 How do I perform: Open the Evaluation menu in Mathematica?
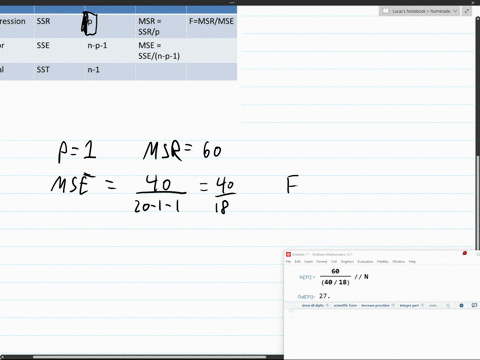click(x=365, y=262)
